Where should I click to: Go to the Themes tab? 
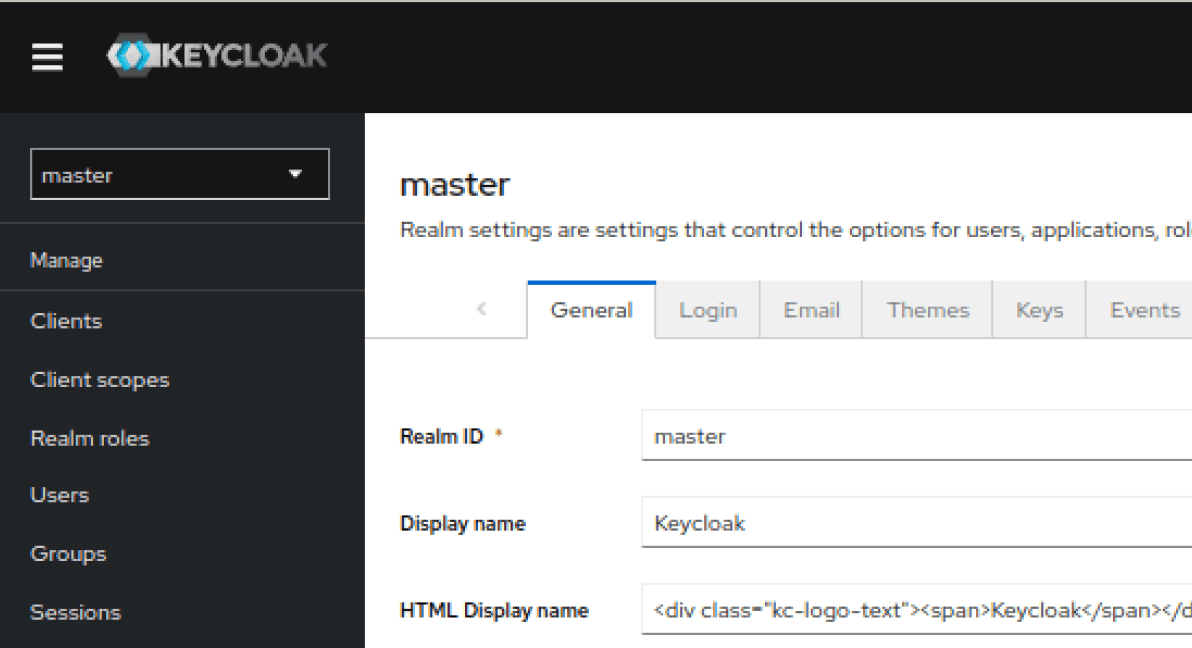[x=928, y=311]
